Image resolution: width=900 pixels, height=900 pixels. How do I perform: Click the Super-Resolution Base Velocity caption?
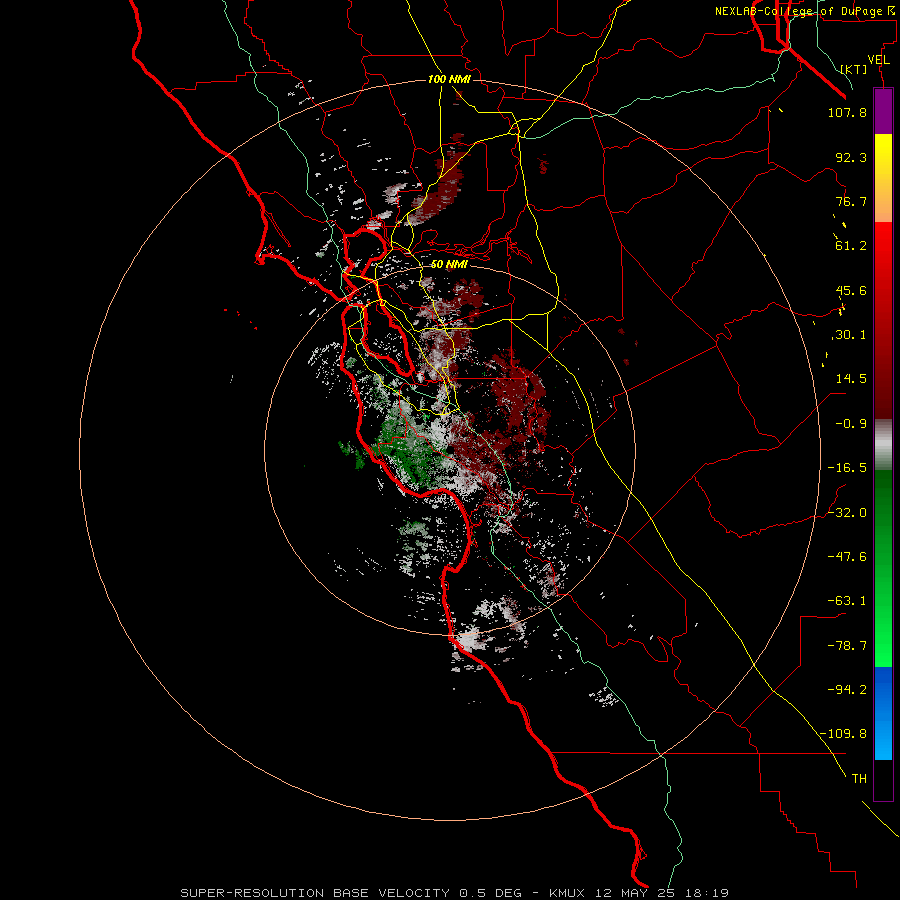455,893
